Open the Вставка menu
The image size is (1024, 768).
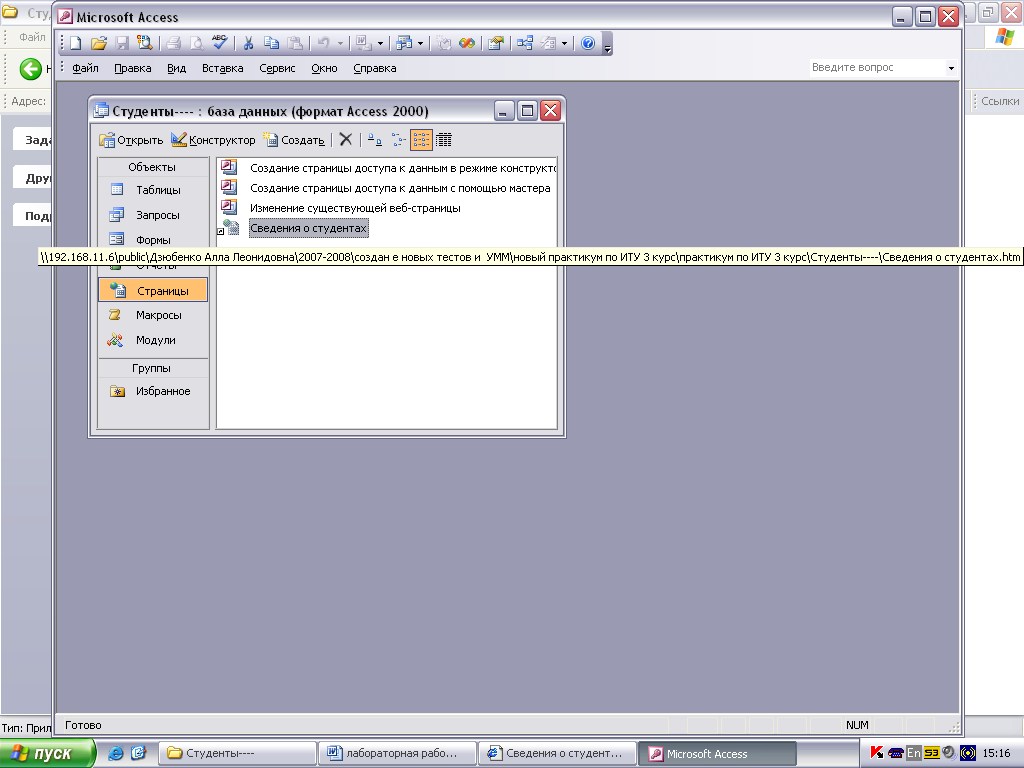tap(222, 68)
